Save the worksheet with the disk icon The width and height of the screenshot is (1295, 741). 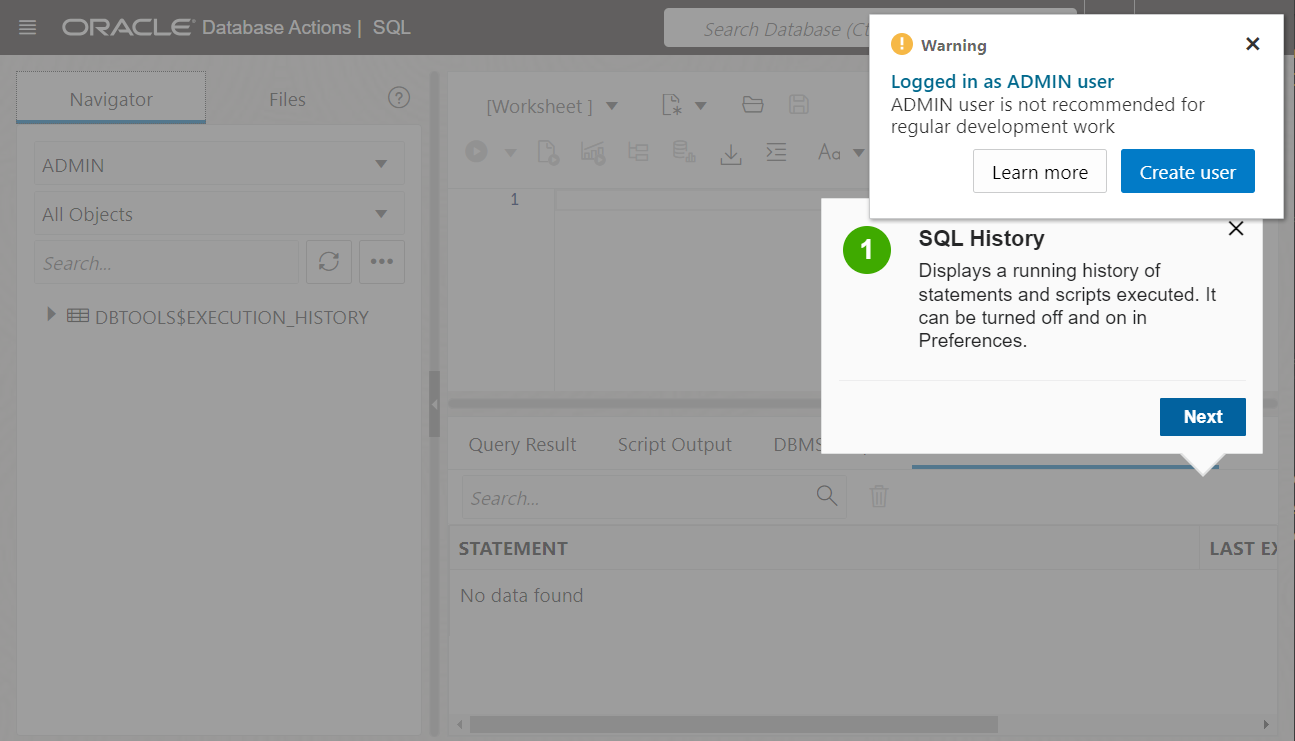[x=799, y=105]
